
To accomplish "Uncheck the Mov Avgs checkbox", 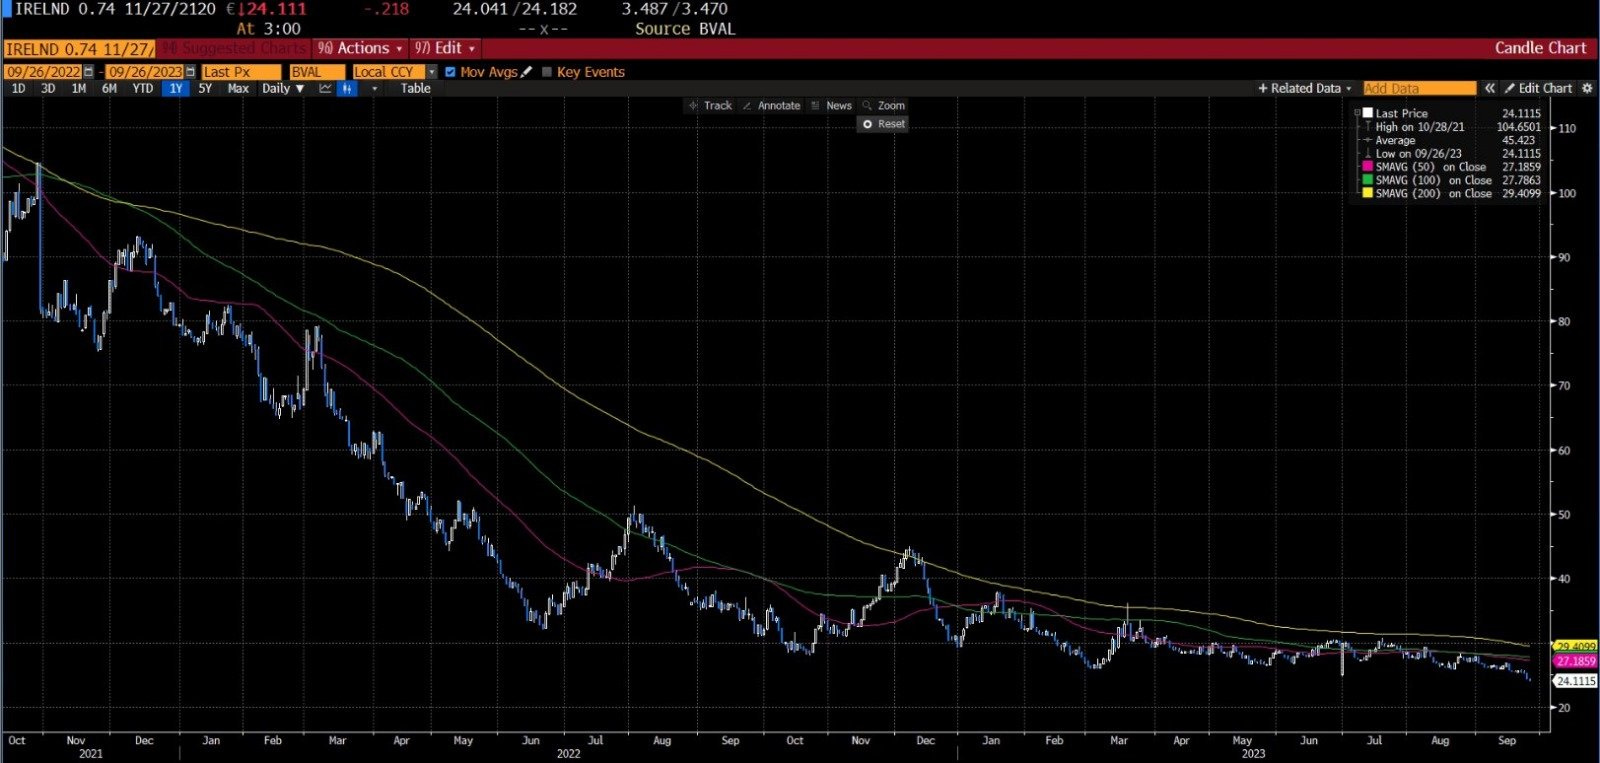I will click(450, 72).
